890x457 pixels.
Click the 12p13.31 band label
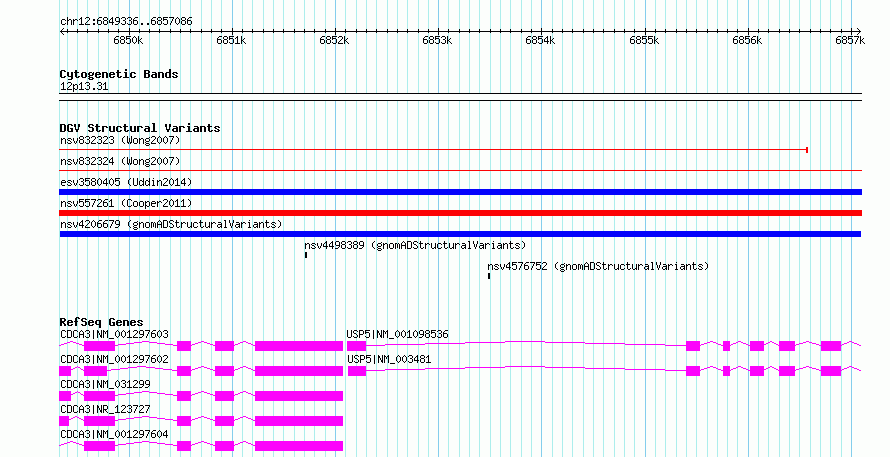[84, 87]
